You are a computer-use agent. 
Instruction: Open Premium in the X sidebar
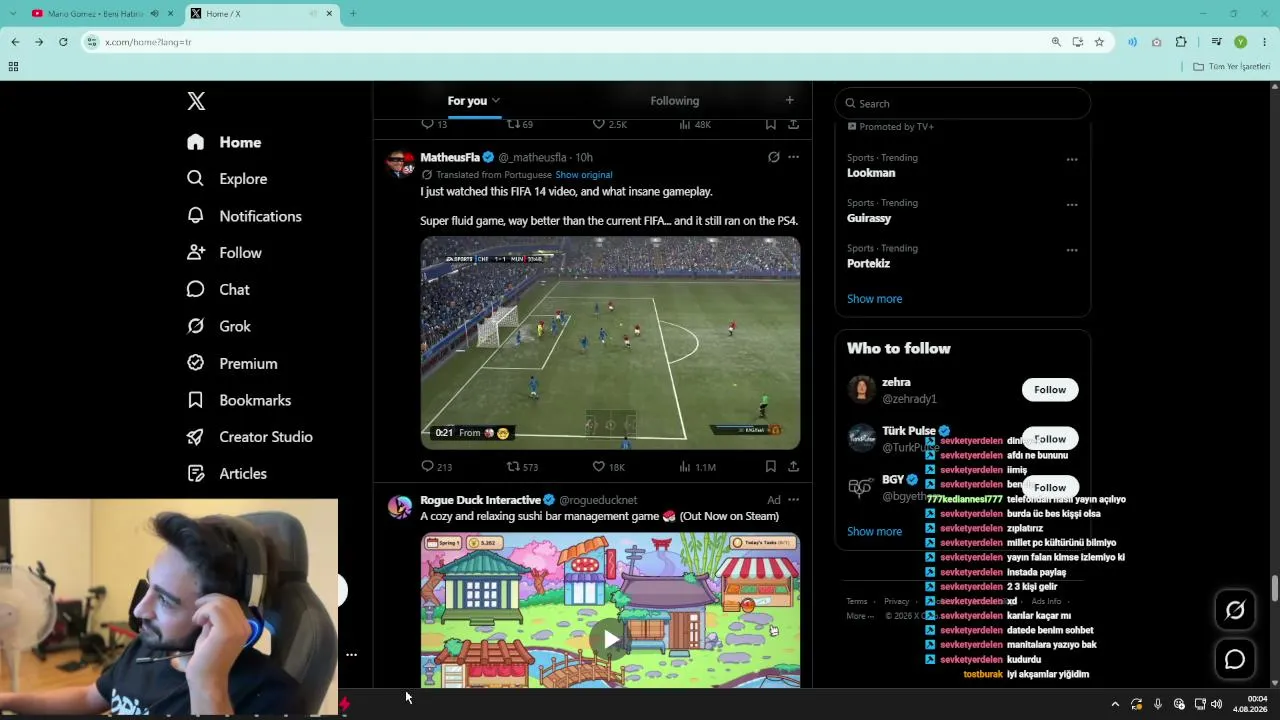pos(232,363)
